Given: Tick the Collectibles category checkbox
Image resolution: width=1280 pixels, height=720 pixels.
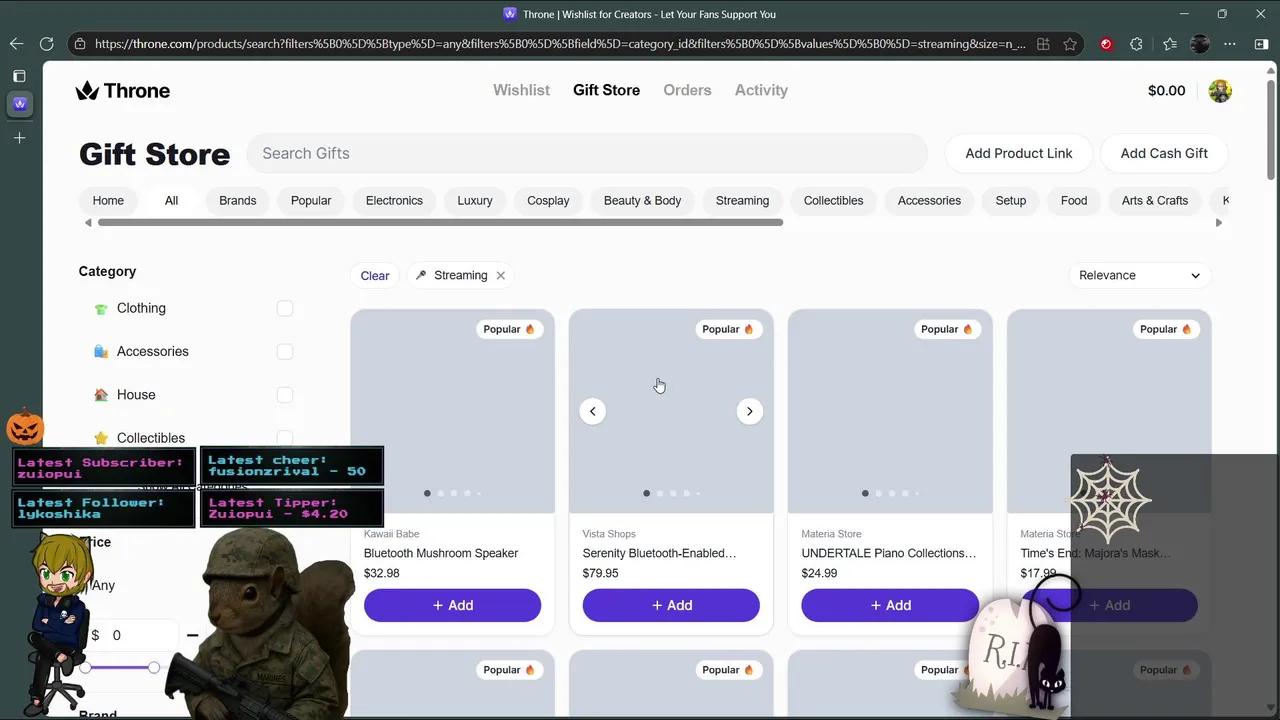Looking at the screenshot, I should (285, 438).
